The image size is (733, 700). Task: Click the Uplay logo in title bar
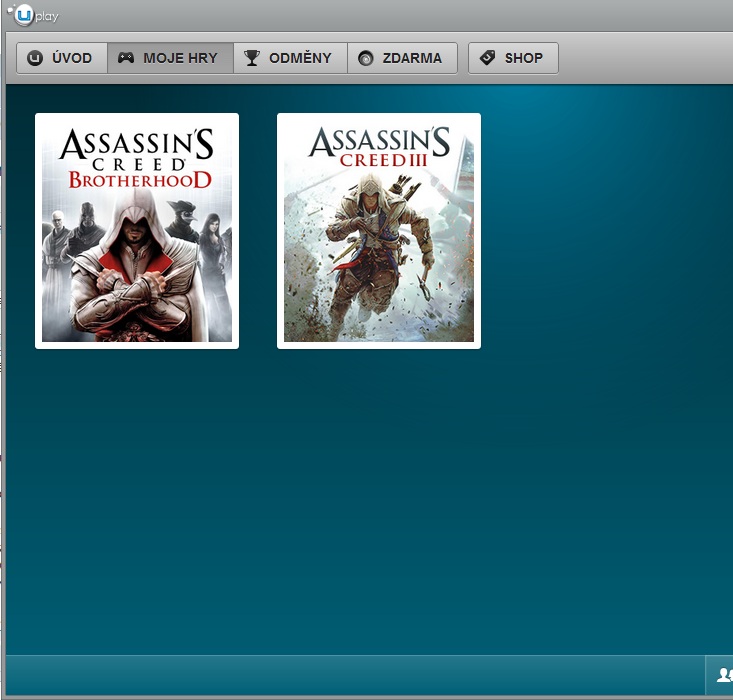tap(34, 15)
